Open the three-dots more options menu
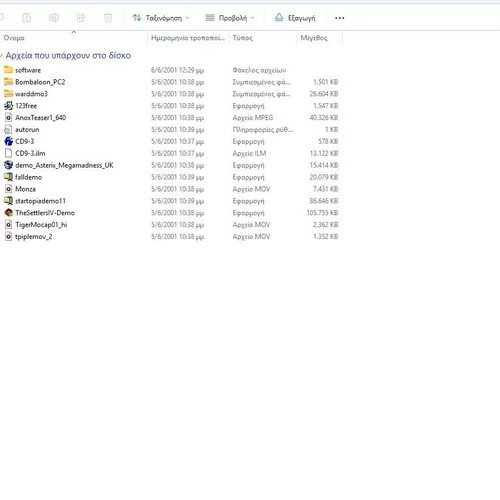The image size is (500, 500). (339, 18)
